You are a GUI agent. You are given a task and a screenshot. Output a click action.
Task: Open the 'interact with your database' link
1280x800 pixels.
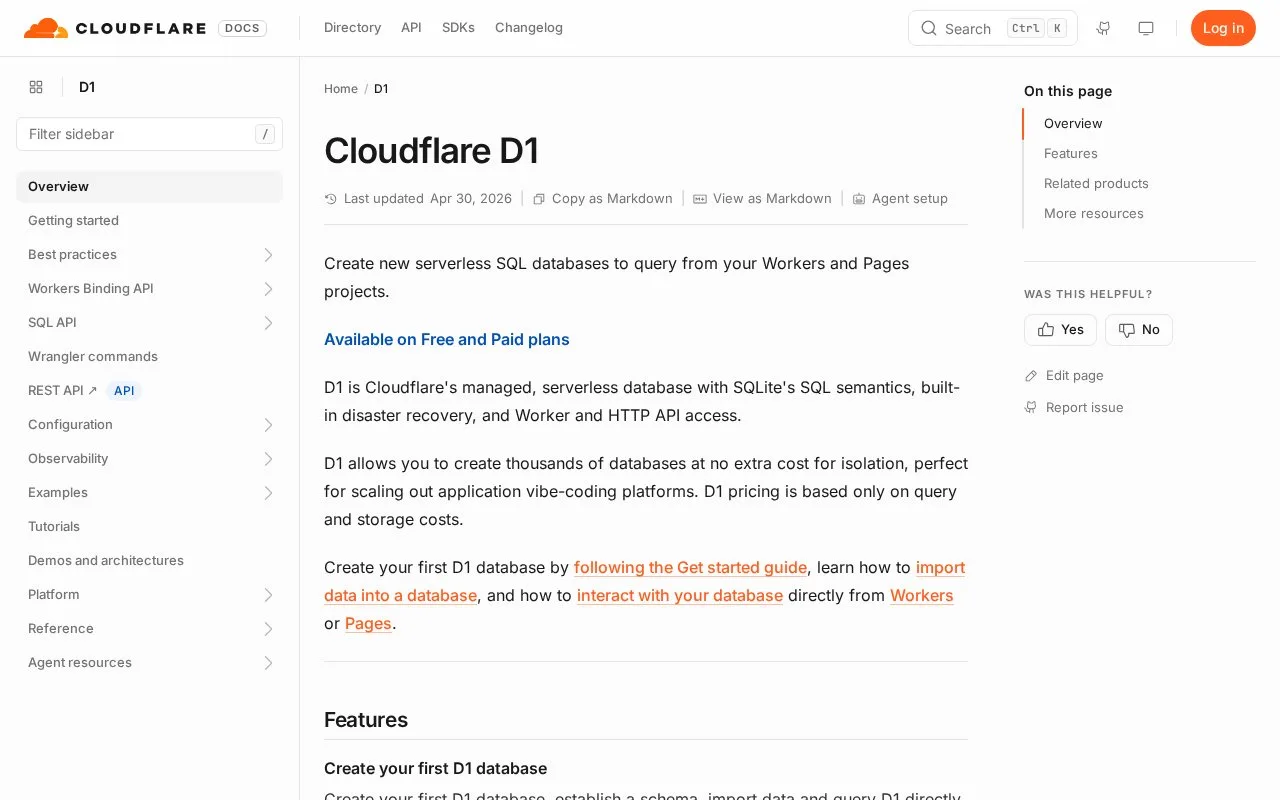pos(680,595)
